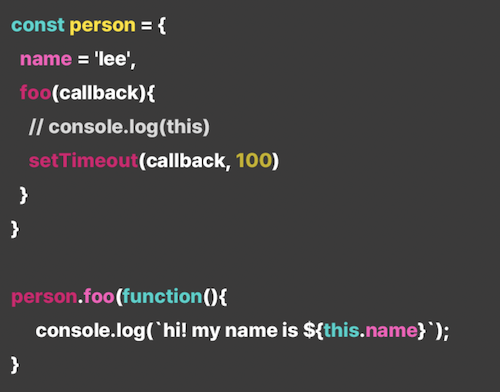This screenshot has width=500, height=392.
Task: Click the pink person in person.foo call
Action: point(44,297)
